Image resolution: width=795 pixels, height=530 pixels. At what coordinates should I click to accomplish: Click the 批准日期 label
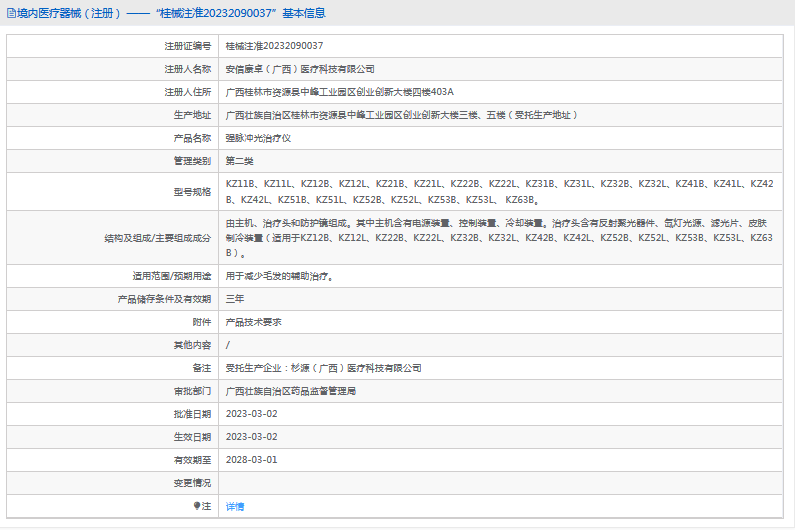point(192,414)
